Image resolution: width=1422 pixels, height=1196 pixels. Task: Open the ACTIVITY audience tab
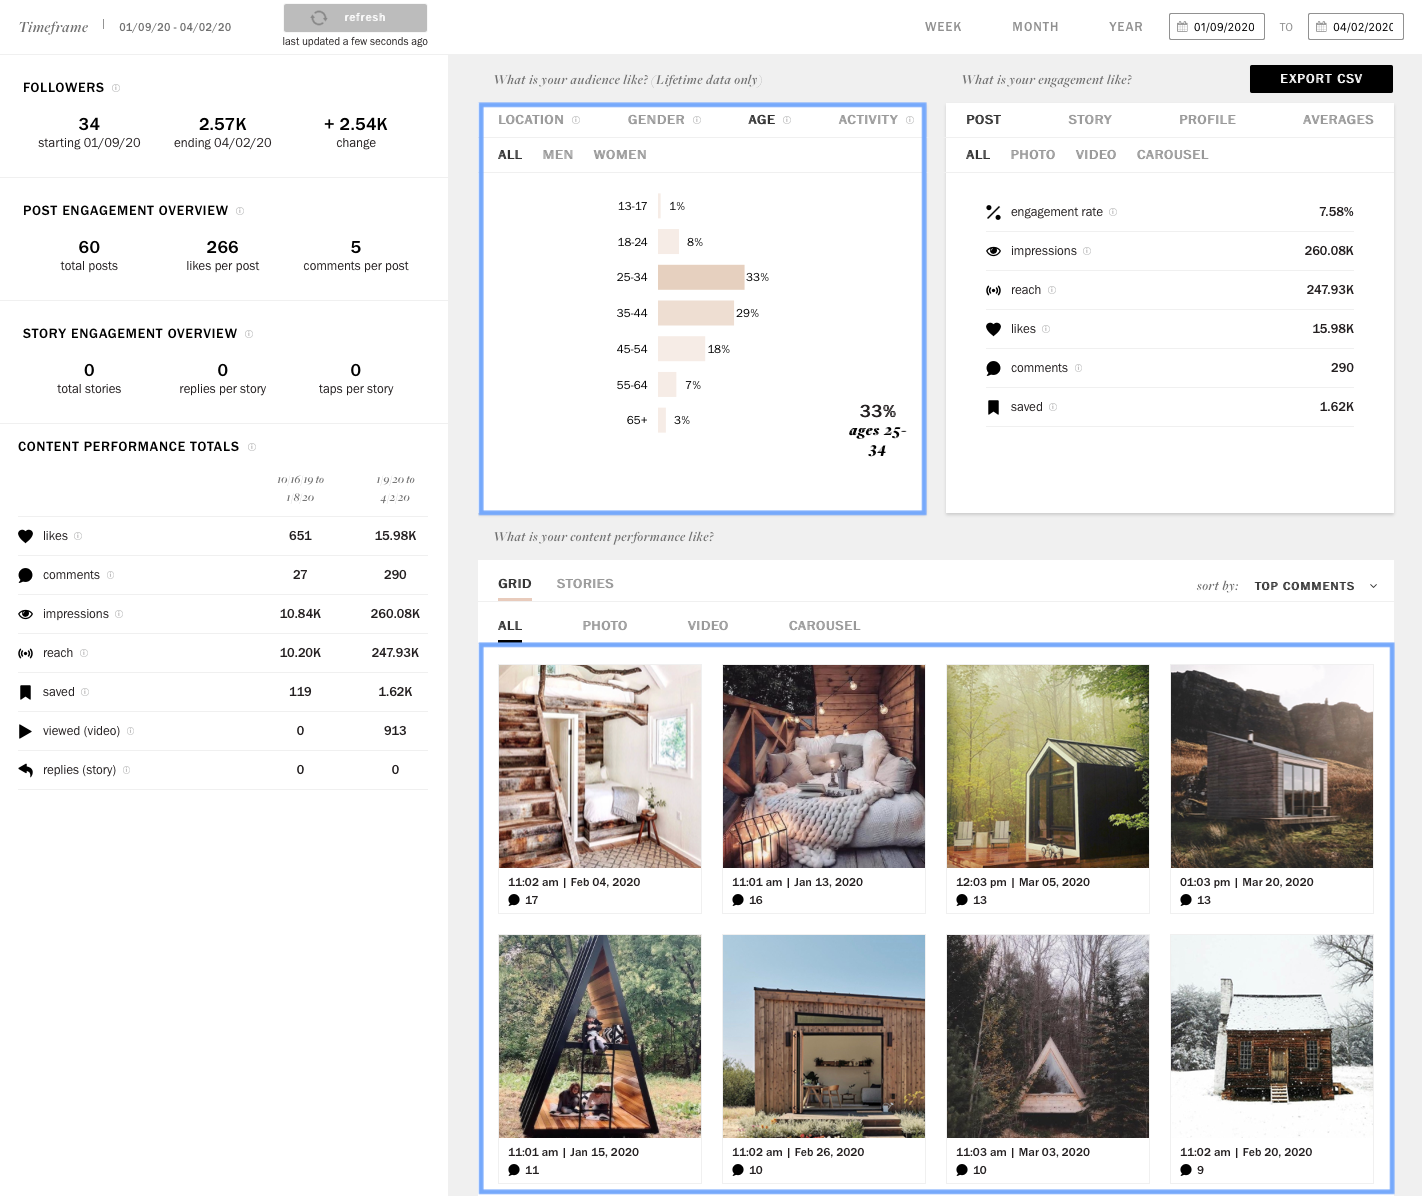click(868, 120)
